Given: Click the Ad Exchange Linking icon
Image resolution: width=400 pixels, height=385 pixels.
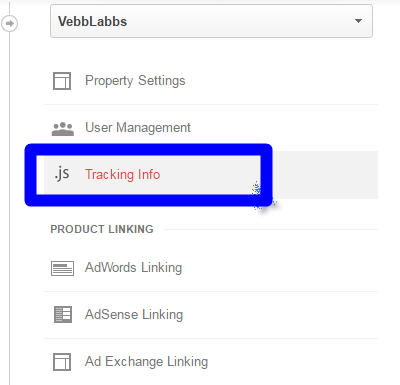Looking at the screenshot, I should pyautogui.click(x=62, y=362).
